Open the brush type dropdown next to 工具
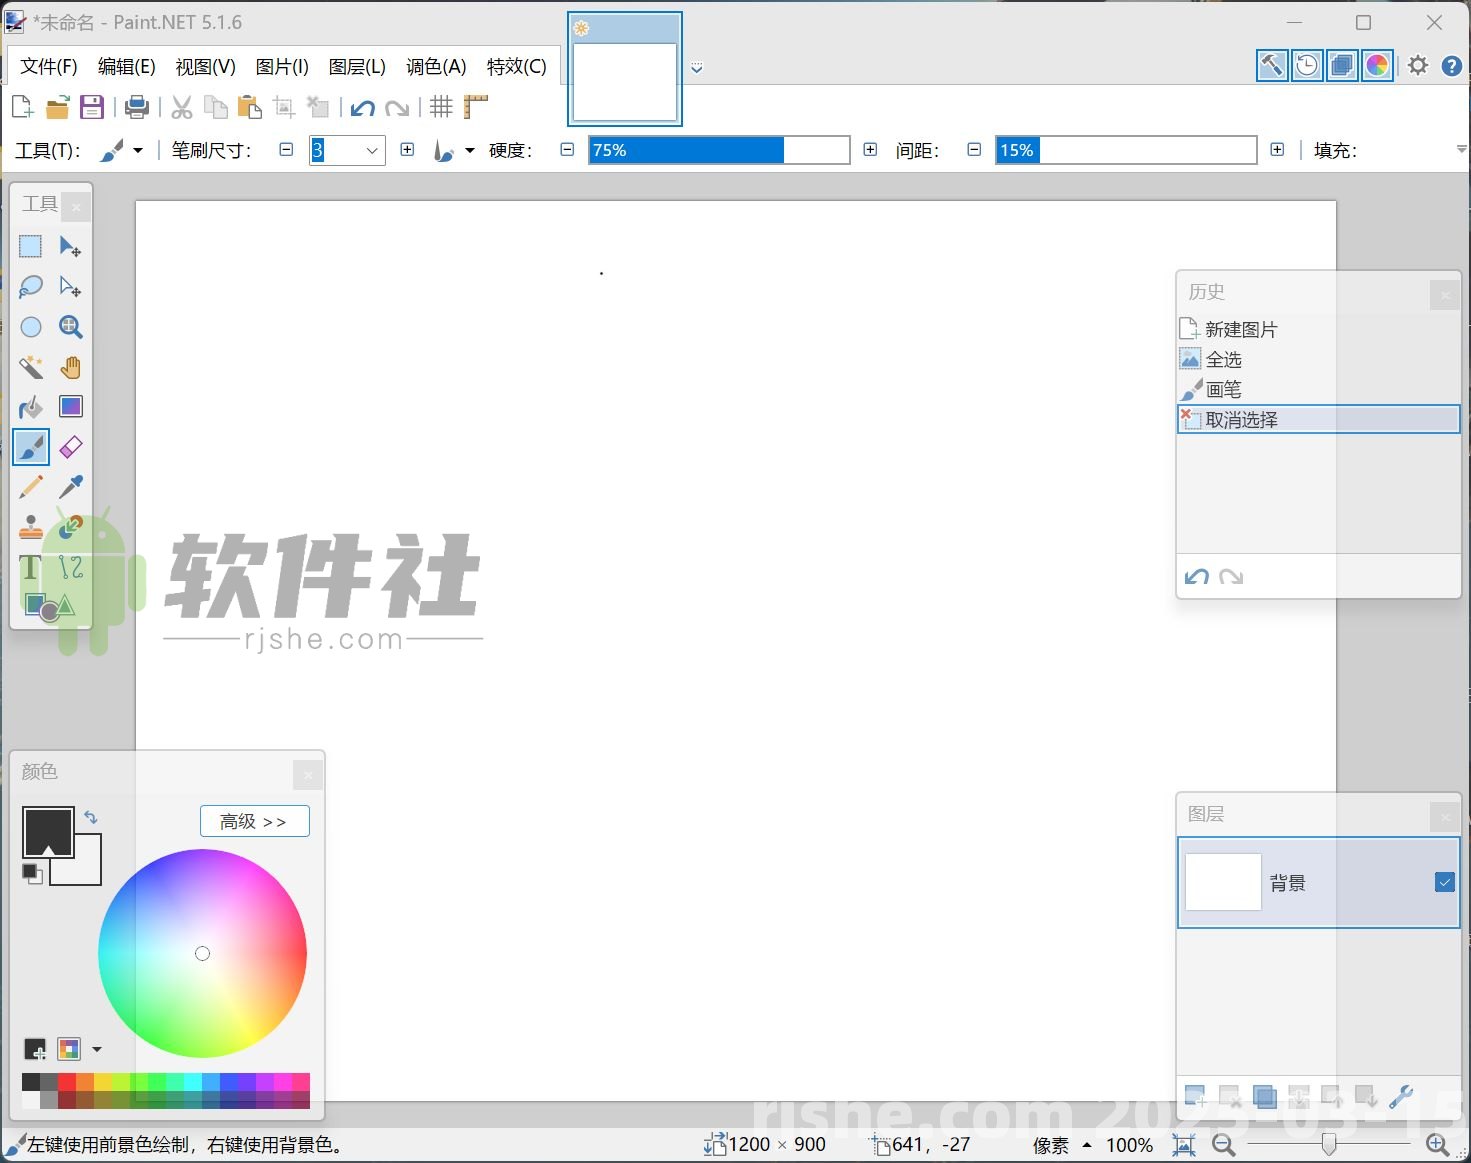 138,150
